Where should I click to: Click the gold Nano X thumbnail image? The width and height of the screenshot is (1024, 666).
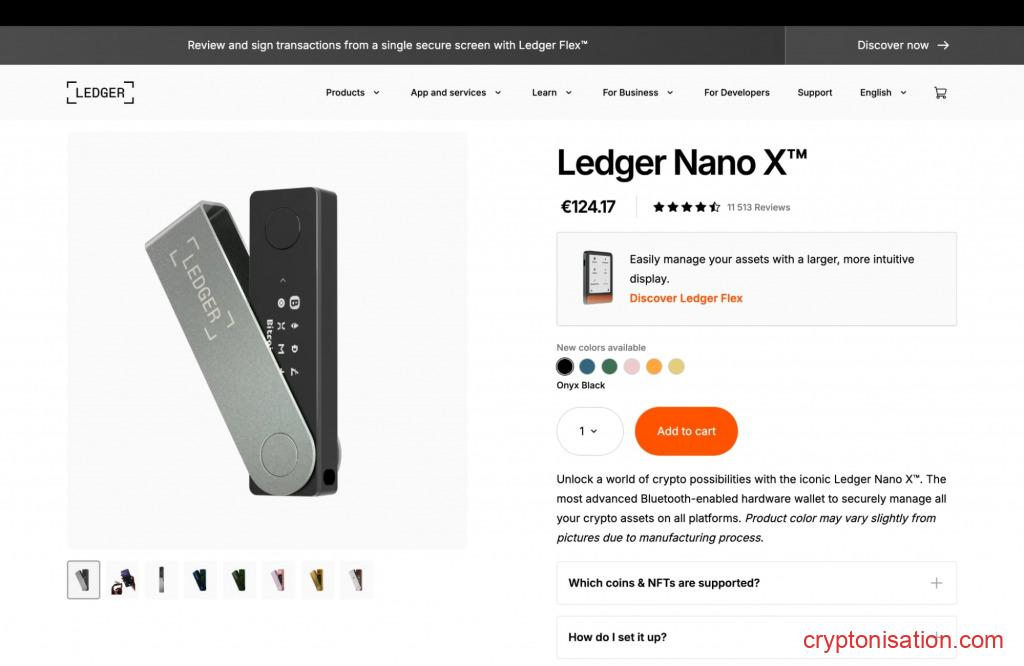pyautogui.click(x=318, y=579)
